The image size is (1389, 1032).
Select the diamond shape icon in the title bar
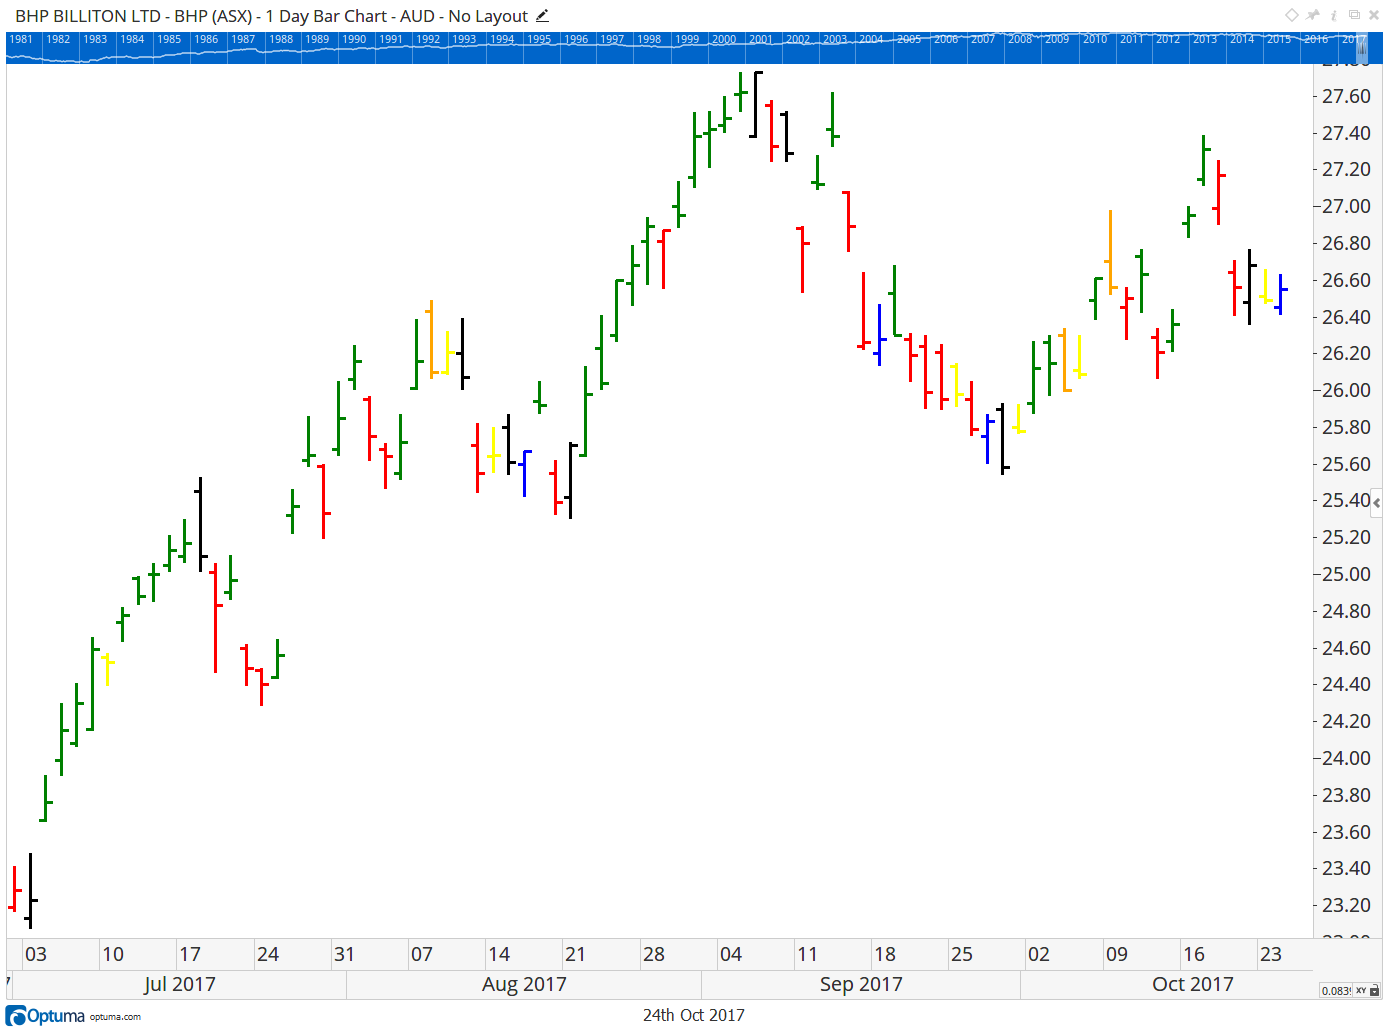tap(1291, 15)
